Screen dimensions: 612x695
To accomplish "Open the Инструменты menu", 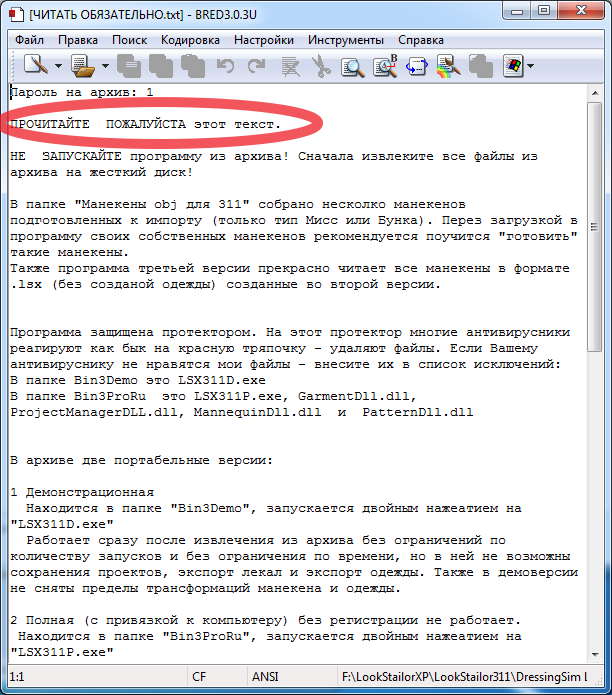I will pos(346,40).
